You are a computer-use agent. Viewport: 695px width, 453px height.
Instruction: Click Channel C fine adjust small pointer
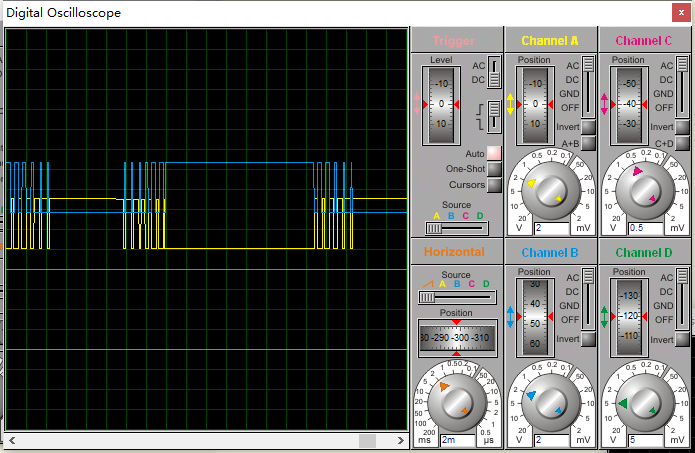(652, 199)
